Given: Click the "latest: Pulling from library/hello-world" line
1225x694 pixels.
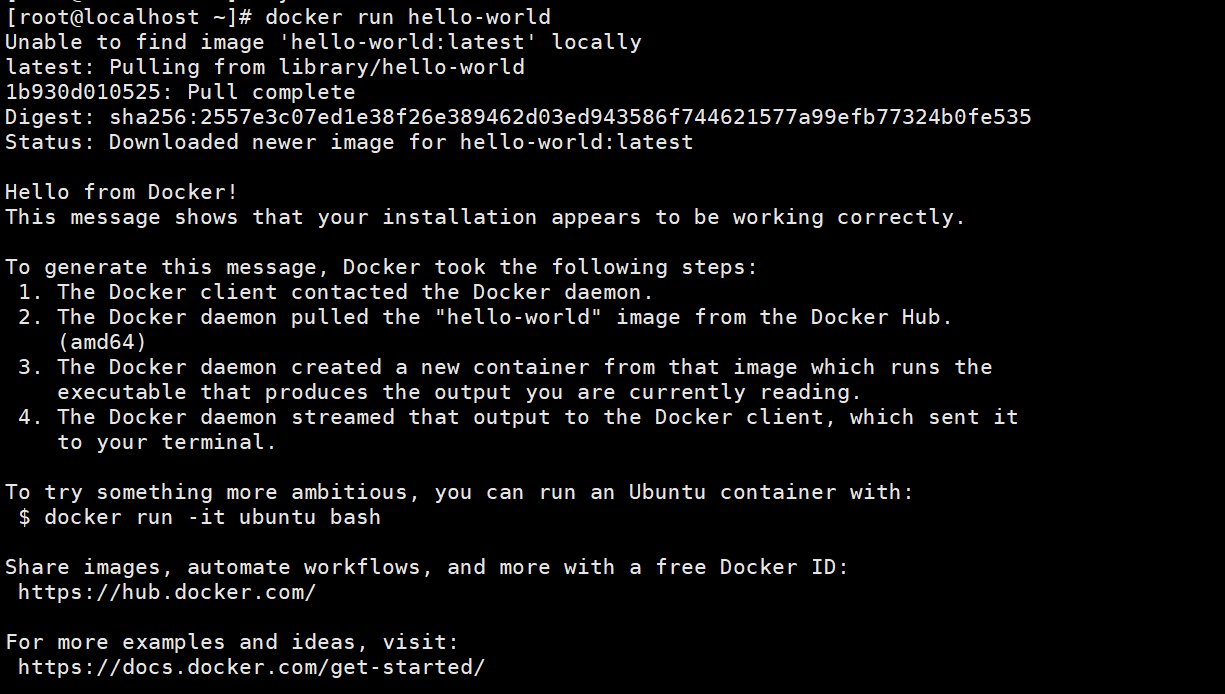Looking at the screenshot, I should click(x=264, y=67).
